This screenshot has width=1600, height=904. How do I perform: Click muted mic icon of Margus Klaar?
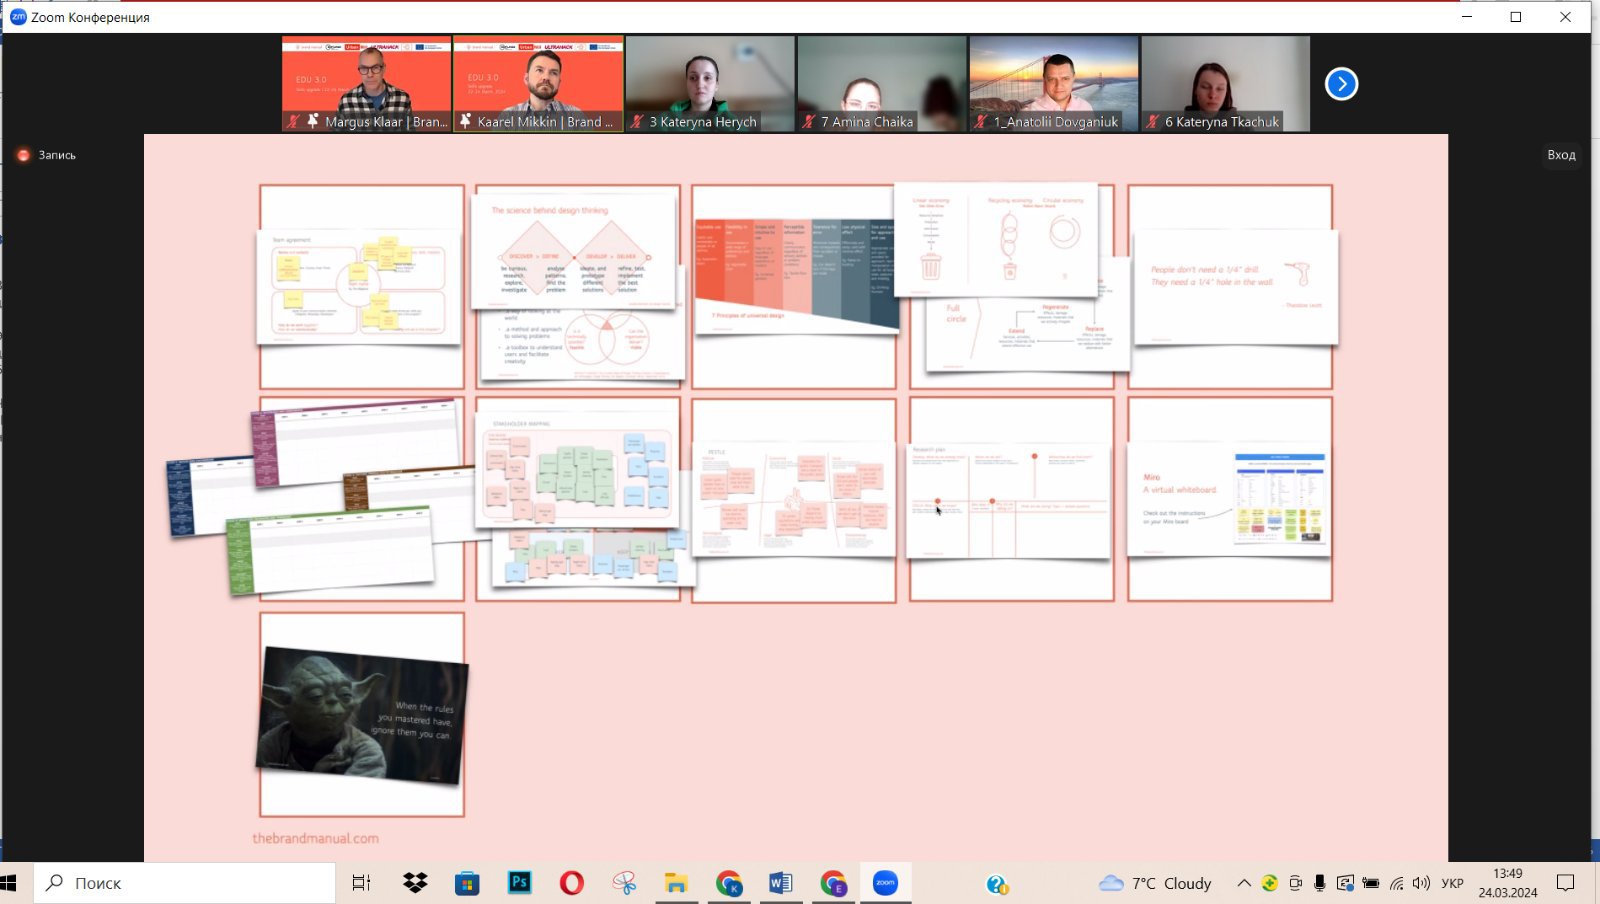(294, 121)
